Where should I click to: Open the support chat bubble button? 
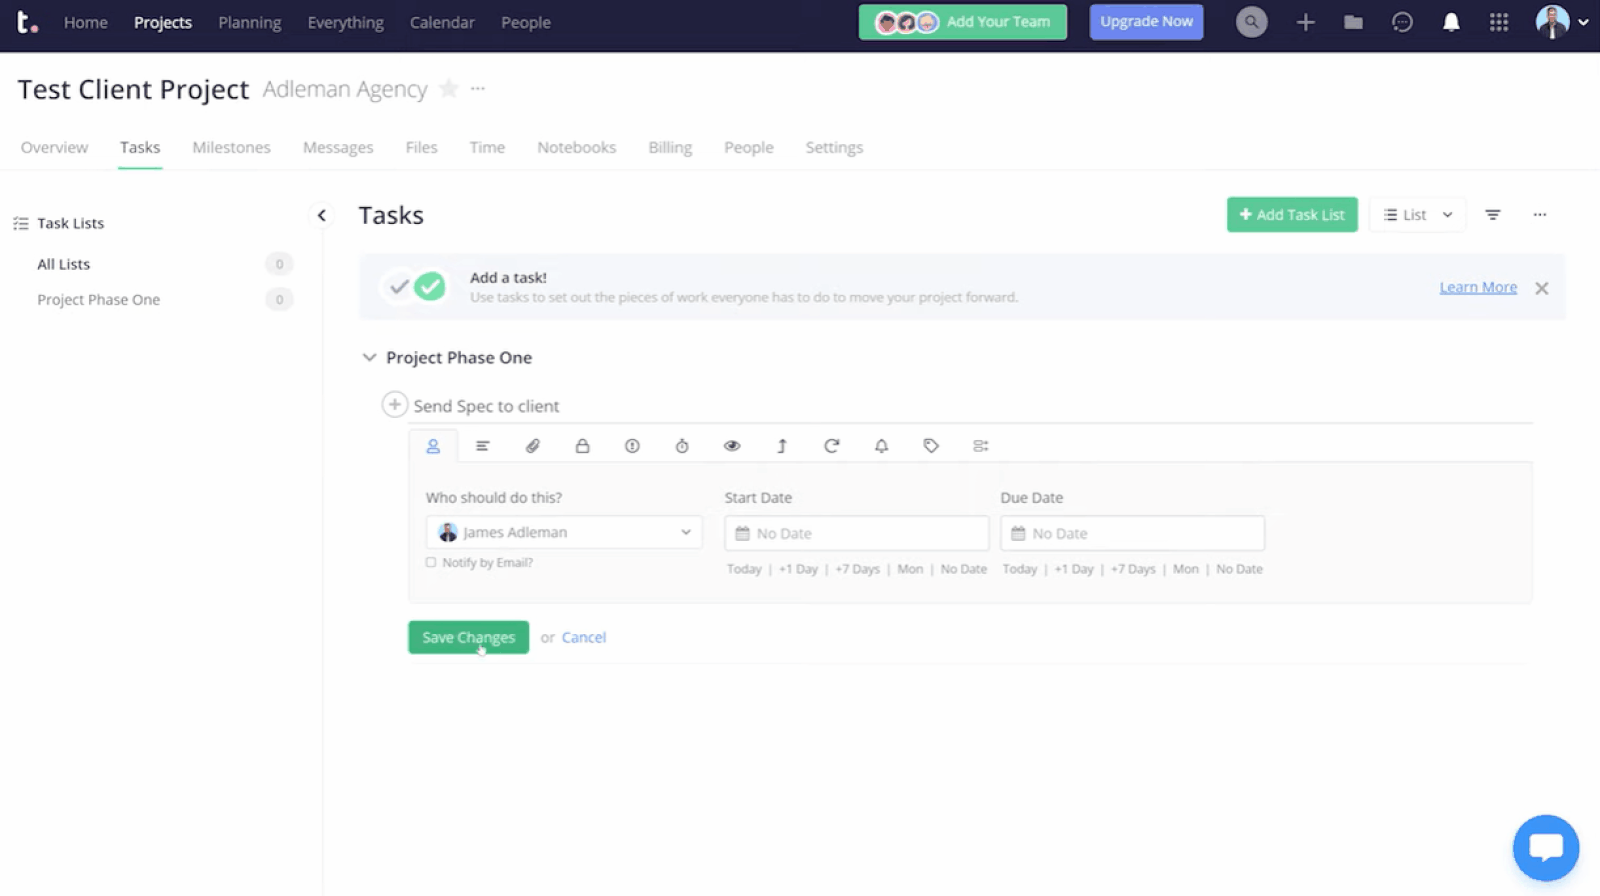click(1546, 848)
